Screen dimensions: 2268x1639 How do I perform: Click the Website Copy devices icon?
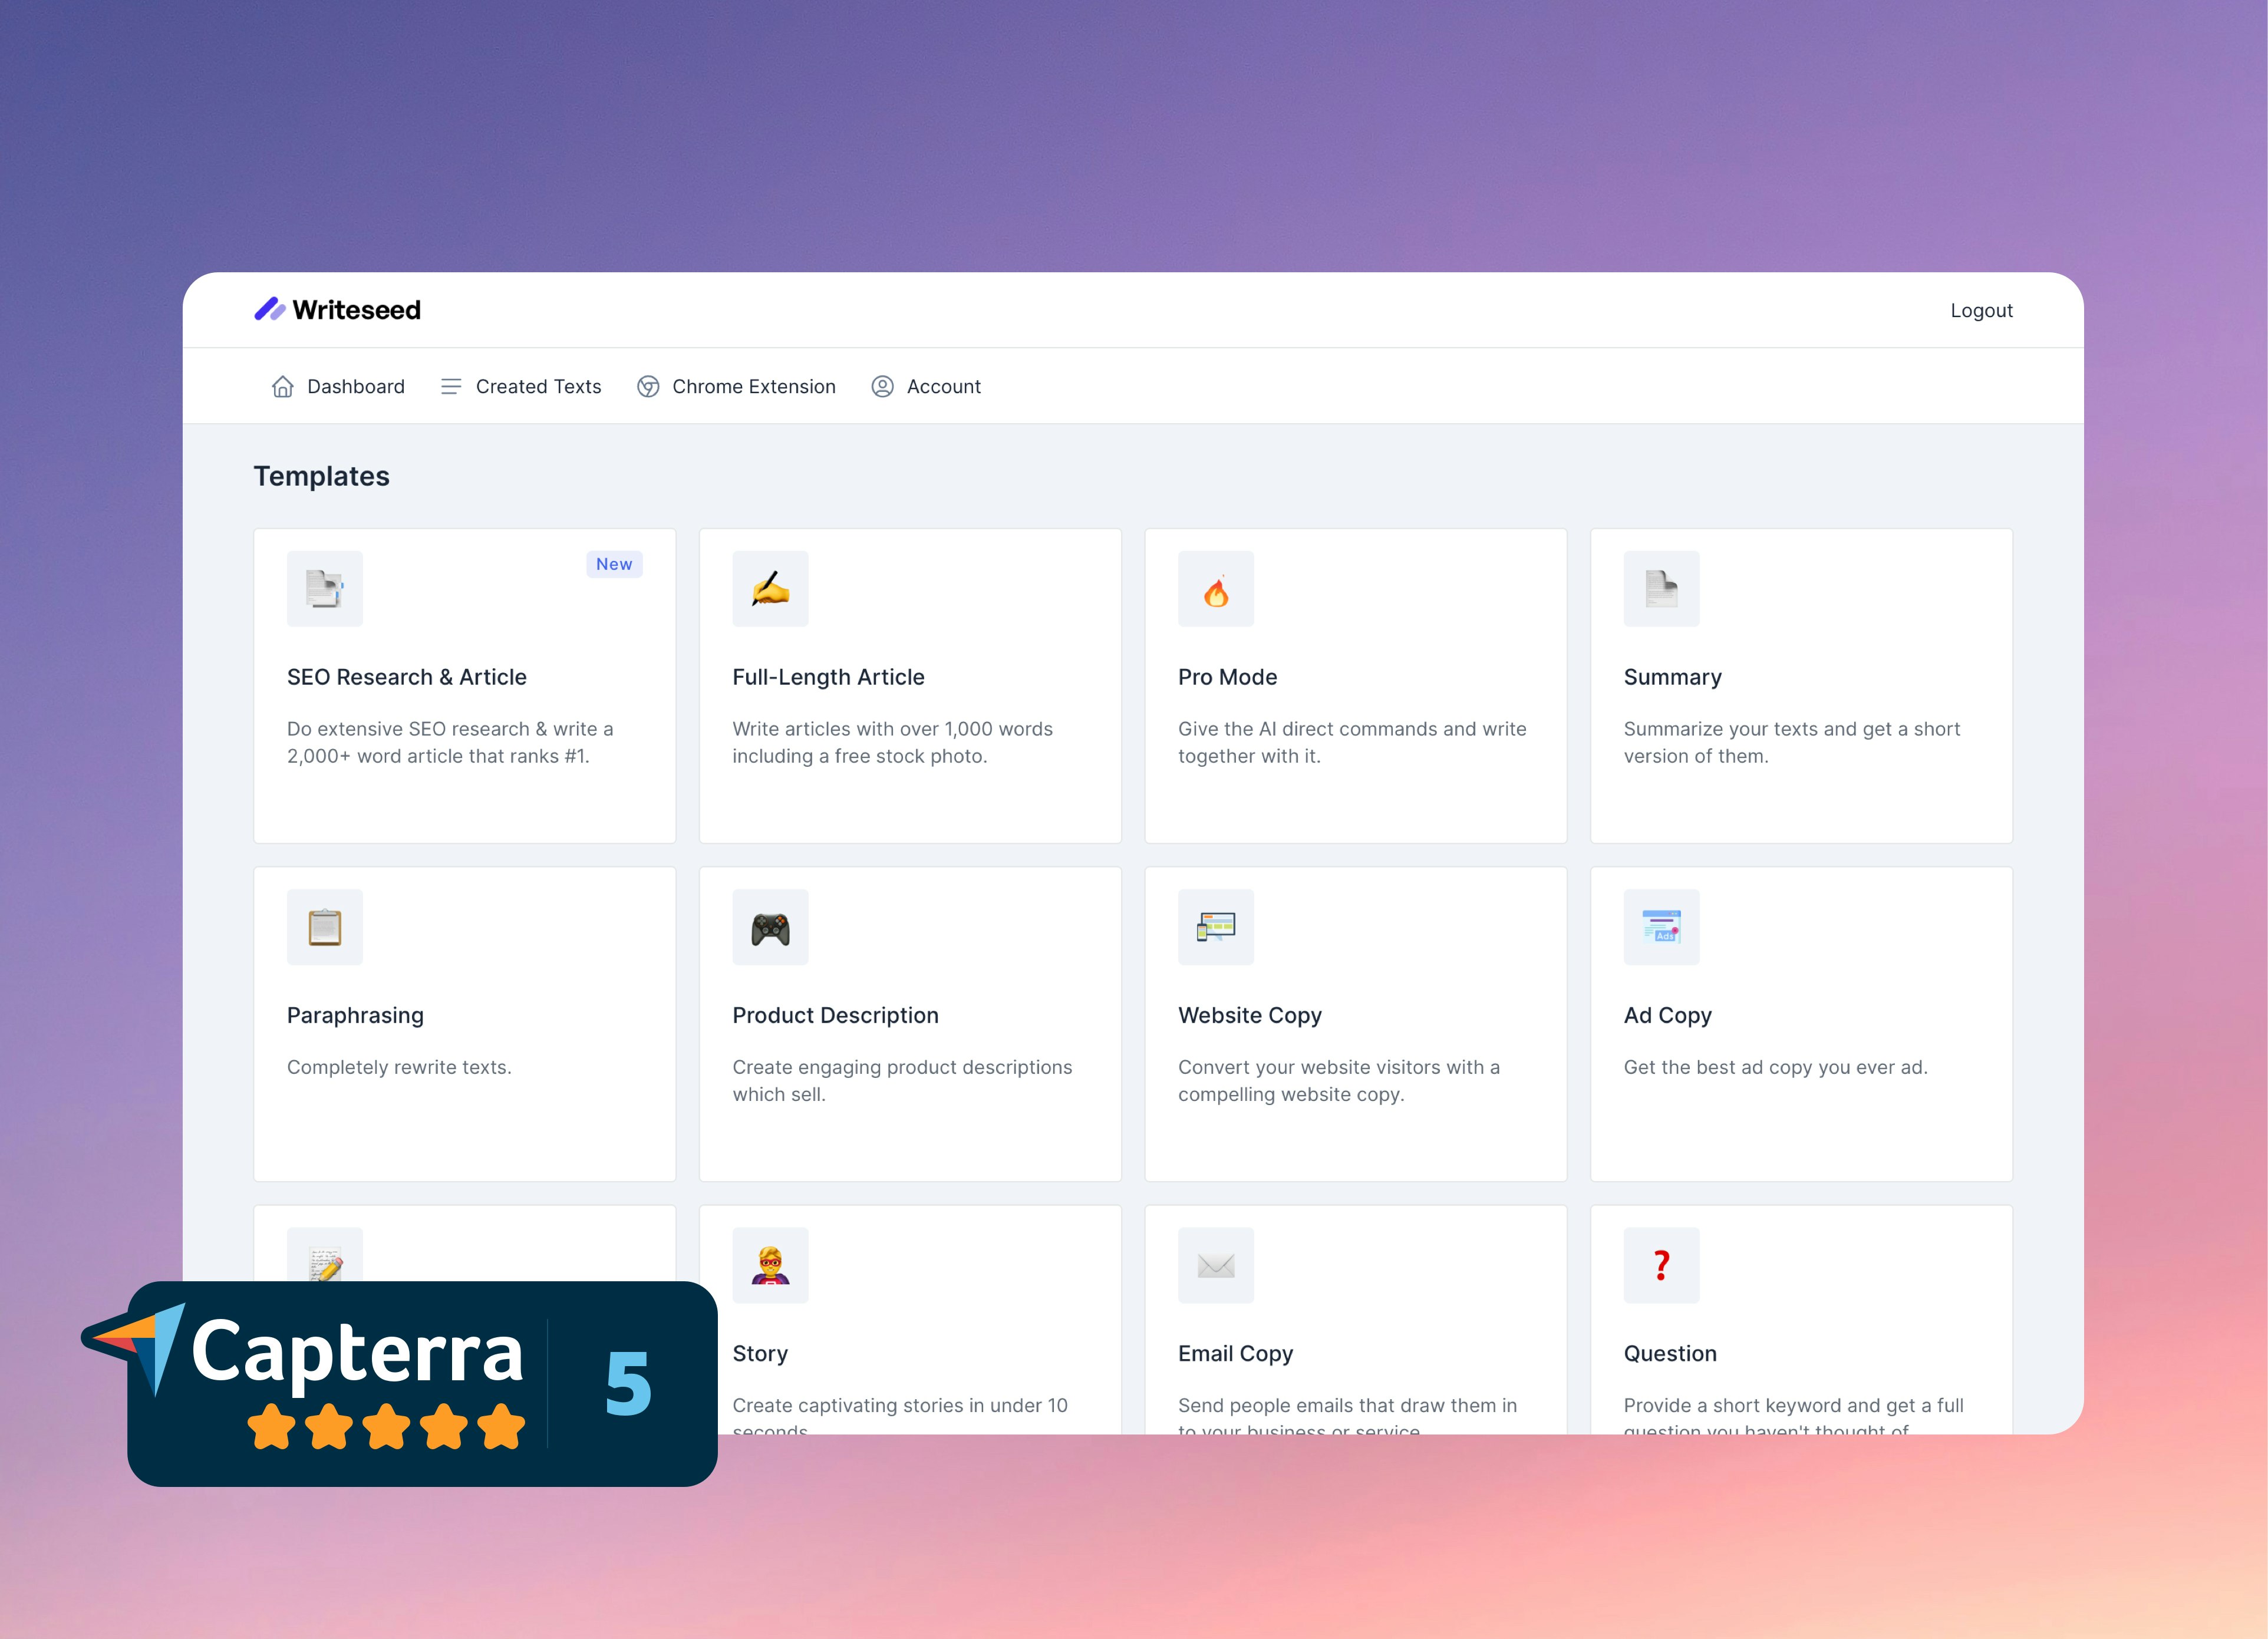click(x=1216, y=927)
